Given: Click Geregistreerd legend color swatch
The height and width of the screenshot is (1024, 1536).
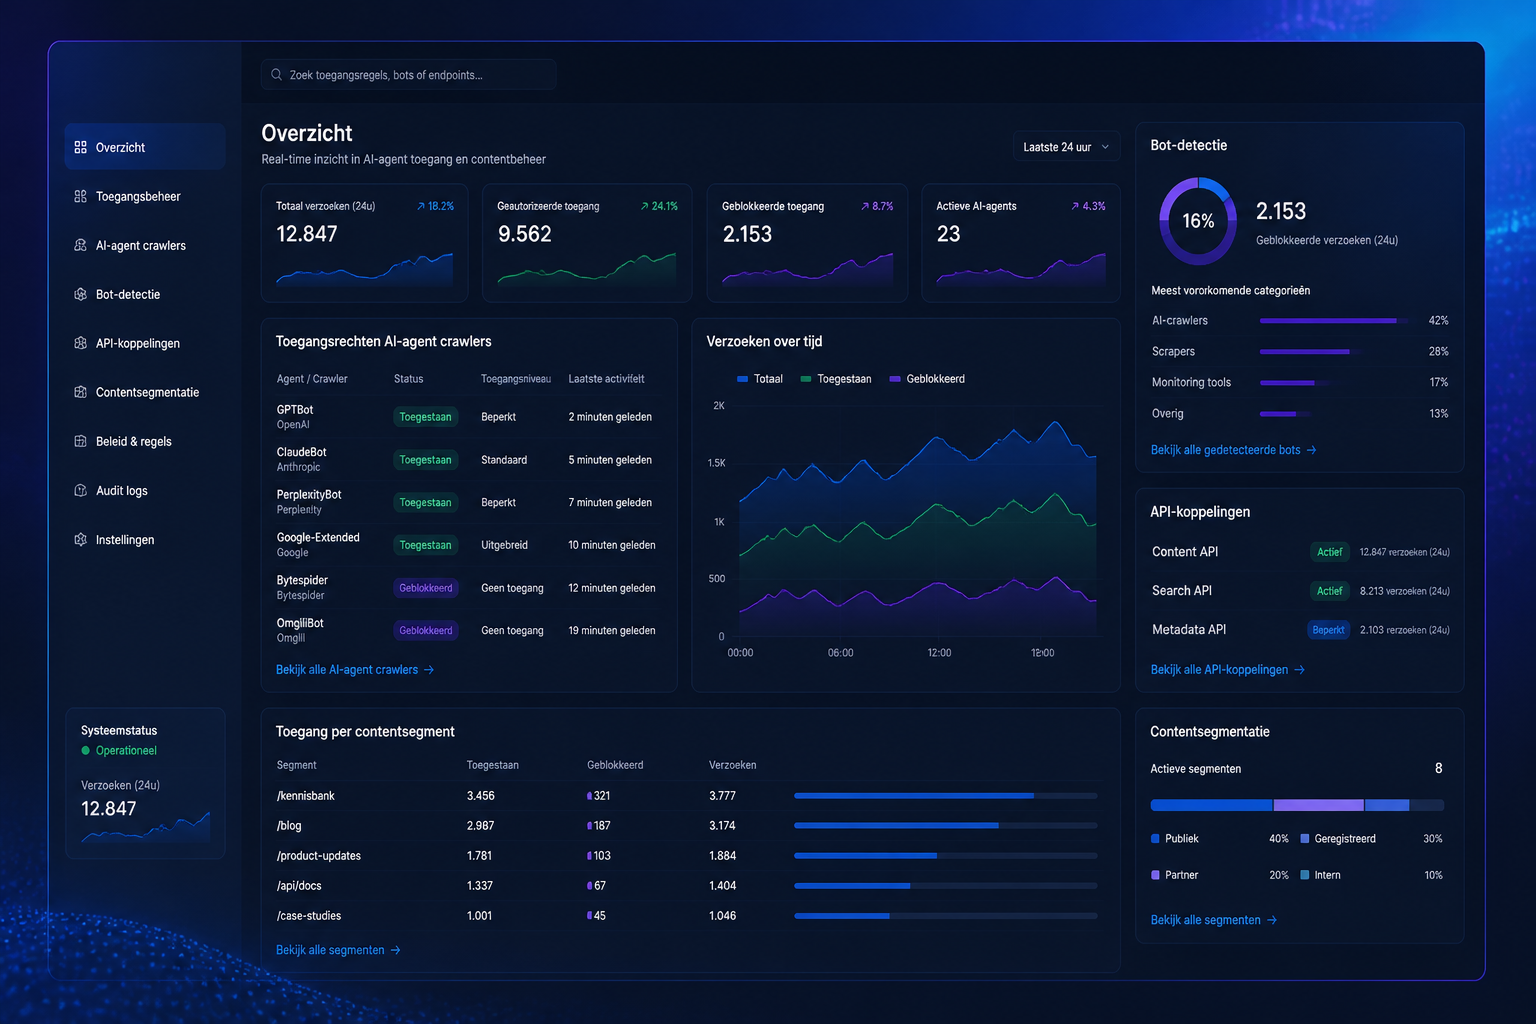Looking at the screenshot, I should coord(1304,839).
